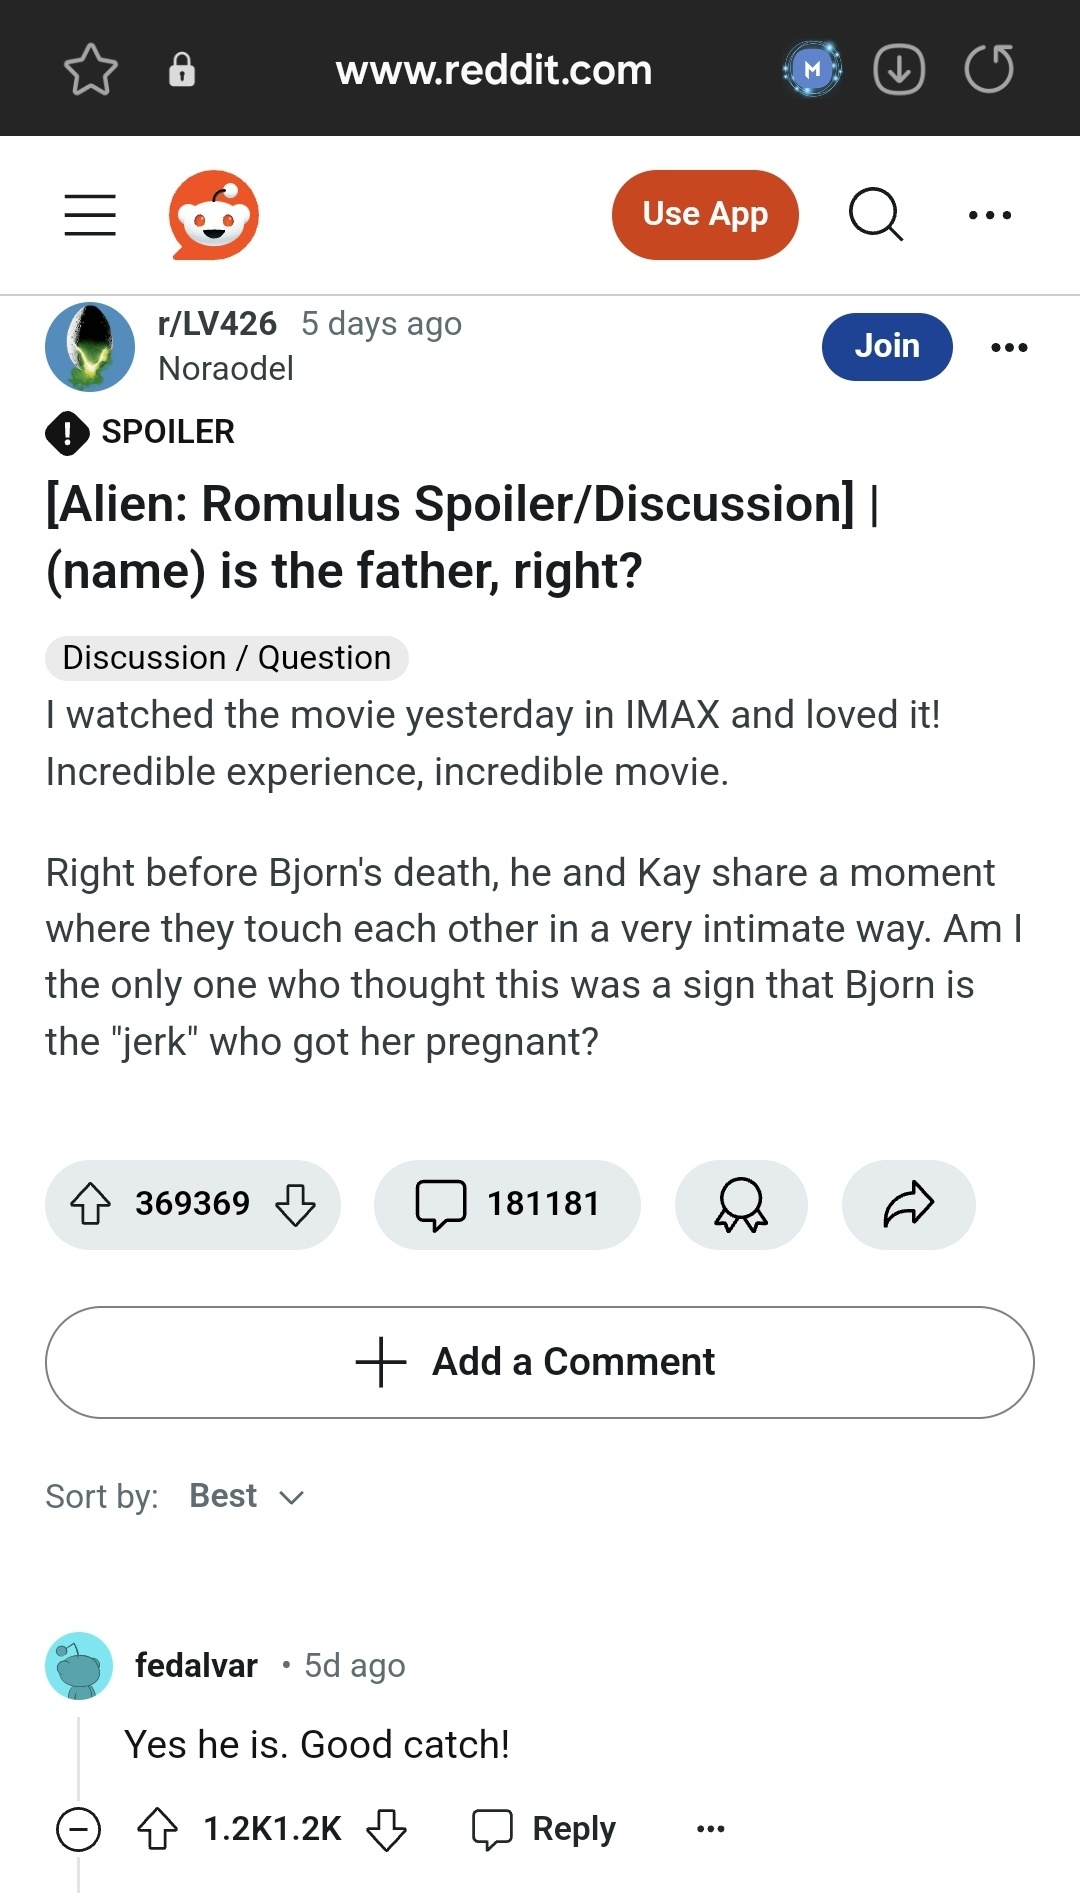Share the post with the arrow icon

pyautogui.click(x=908, y=1204)
